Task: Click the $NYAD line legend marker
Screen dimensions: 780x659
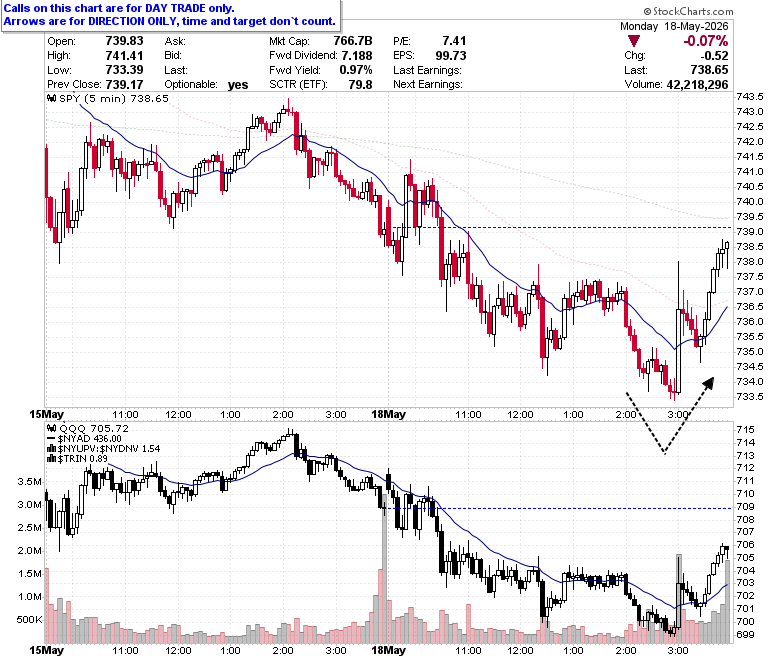Action: click(51, 439)
